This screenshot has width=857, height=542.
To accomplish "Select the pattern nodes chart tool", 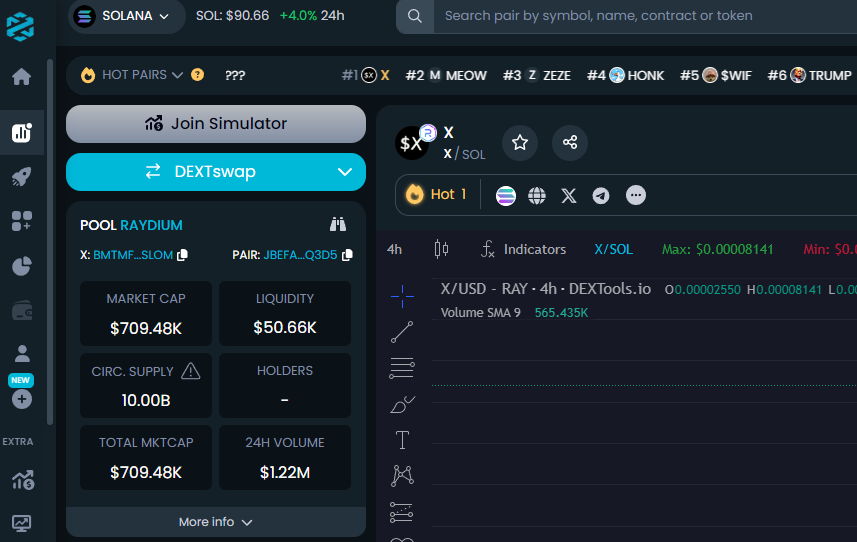I will pyautogui.click(x=402, y=475).
